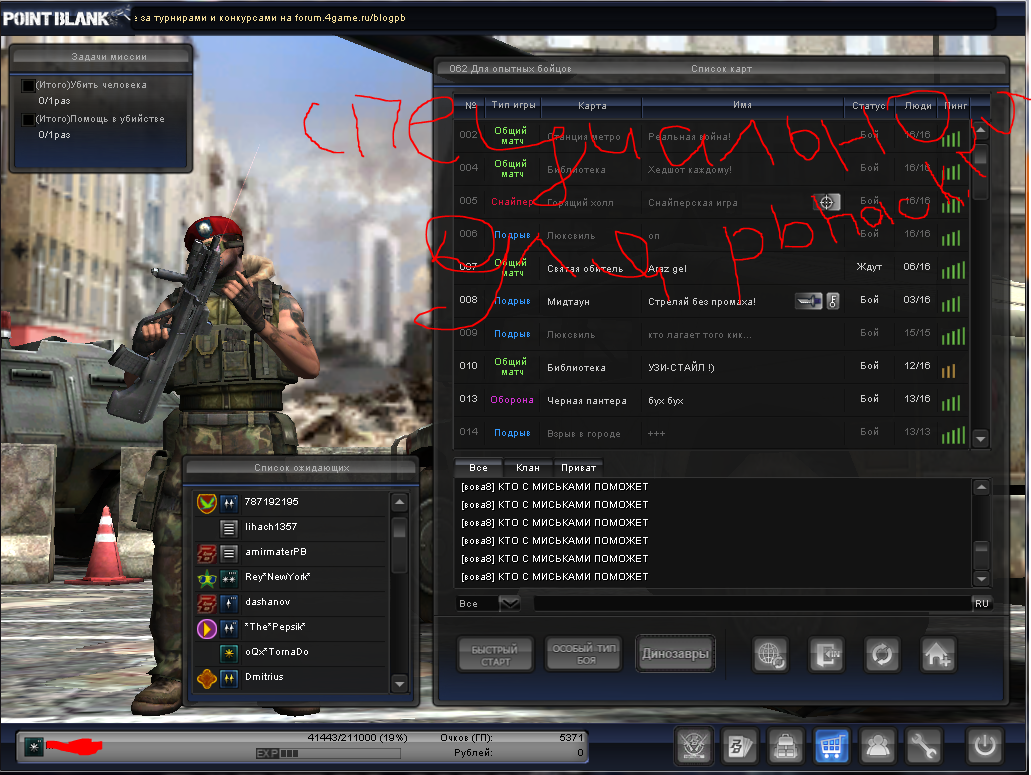Click the 'Особый тип боя' button
The width and height of the screenshot is (1031, 775).
coord(585,653)
